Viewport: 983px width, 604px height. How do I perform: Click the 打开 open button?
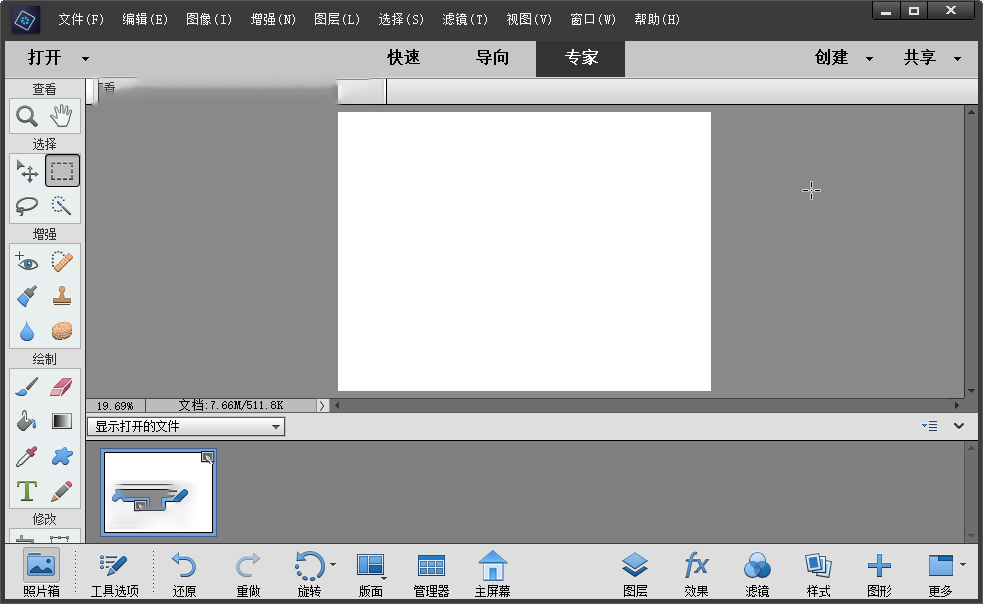[45, 58]
